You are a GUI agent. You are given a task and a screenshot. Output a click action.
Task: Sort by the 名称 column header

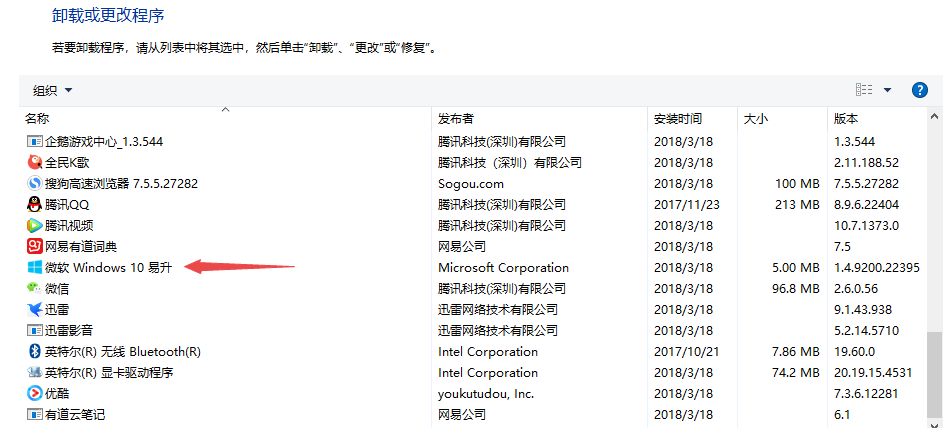(37, 119)
